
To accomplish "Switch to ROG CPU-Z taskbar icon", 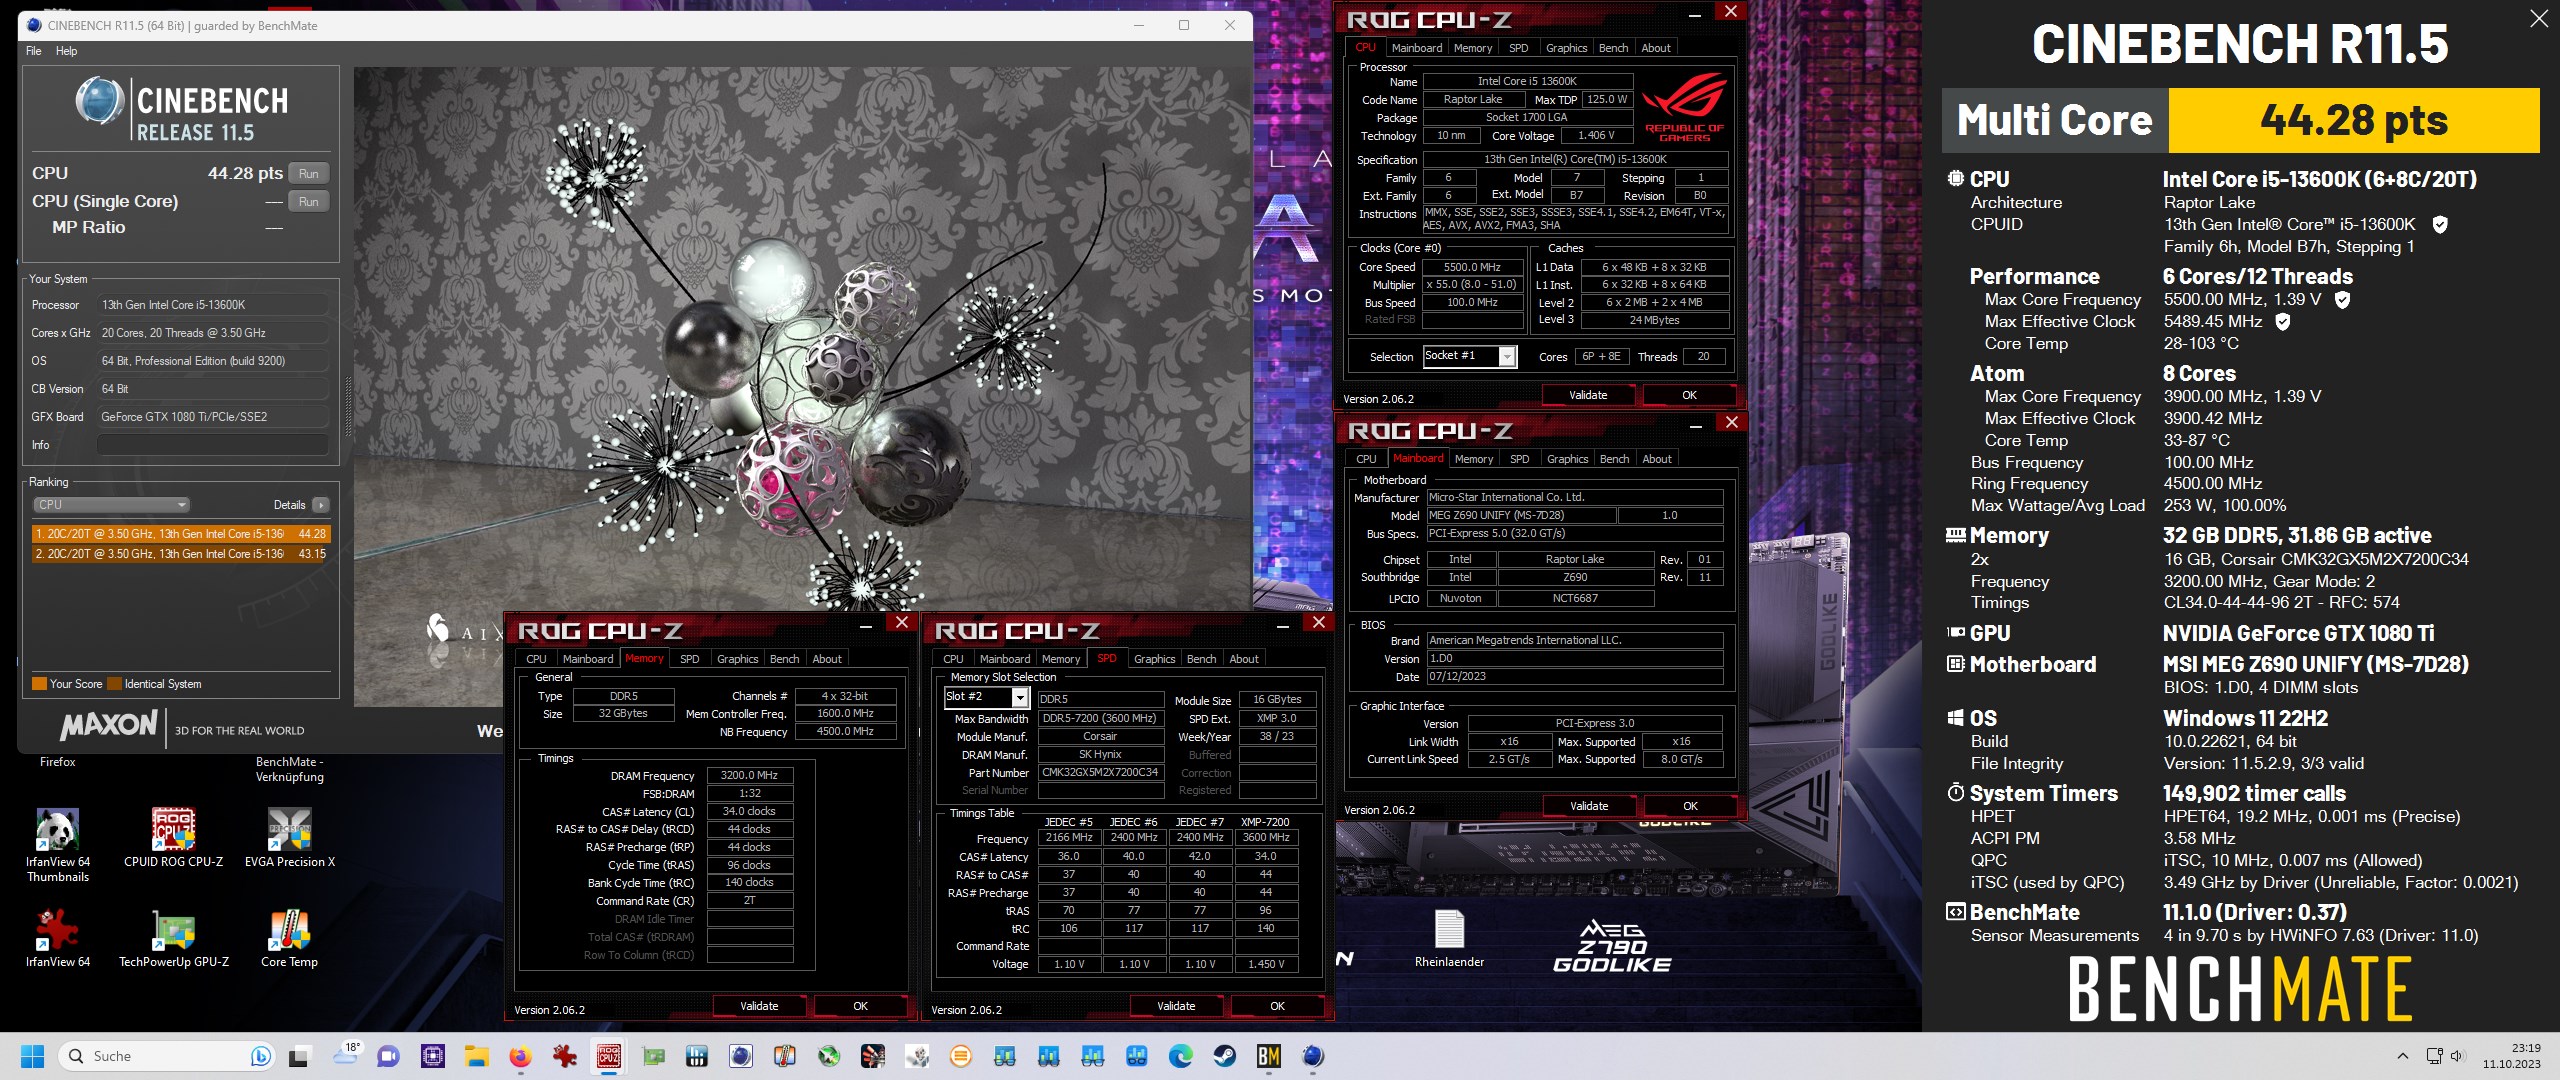I will pos(608,1056).
